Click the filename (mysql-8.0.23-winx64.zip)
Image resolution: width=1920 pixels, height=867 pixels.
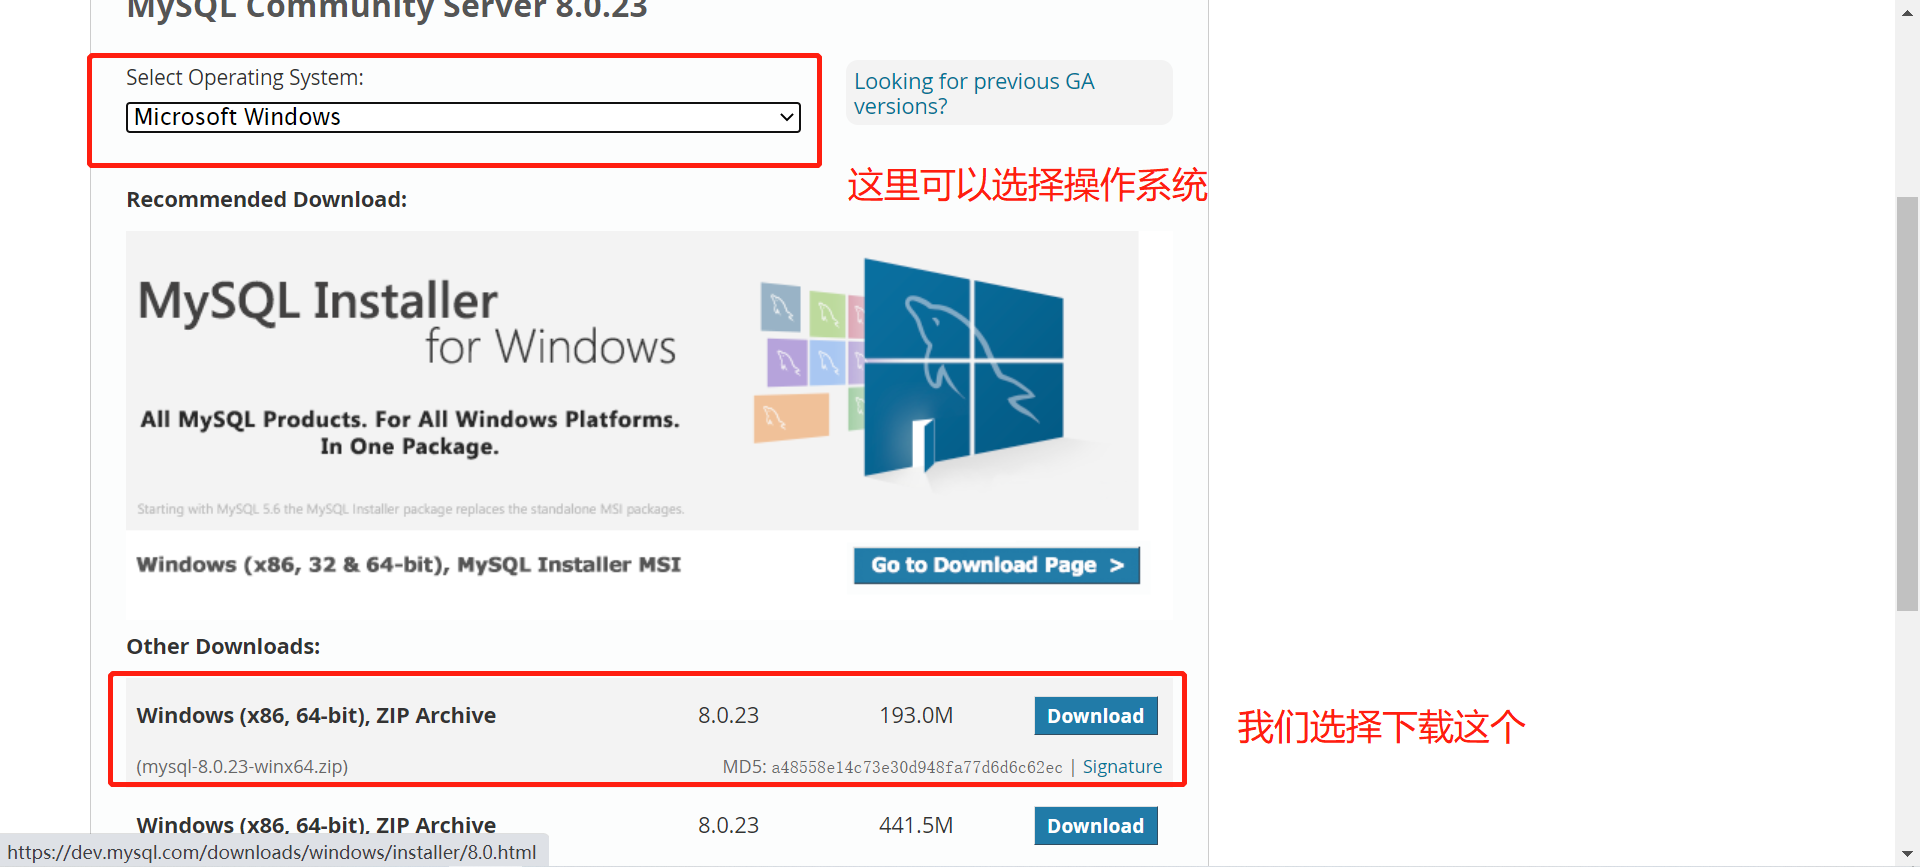[242, 767]
